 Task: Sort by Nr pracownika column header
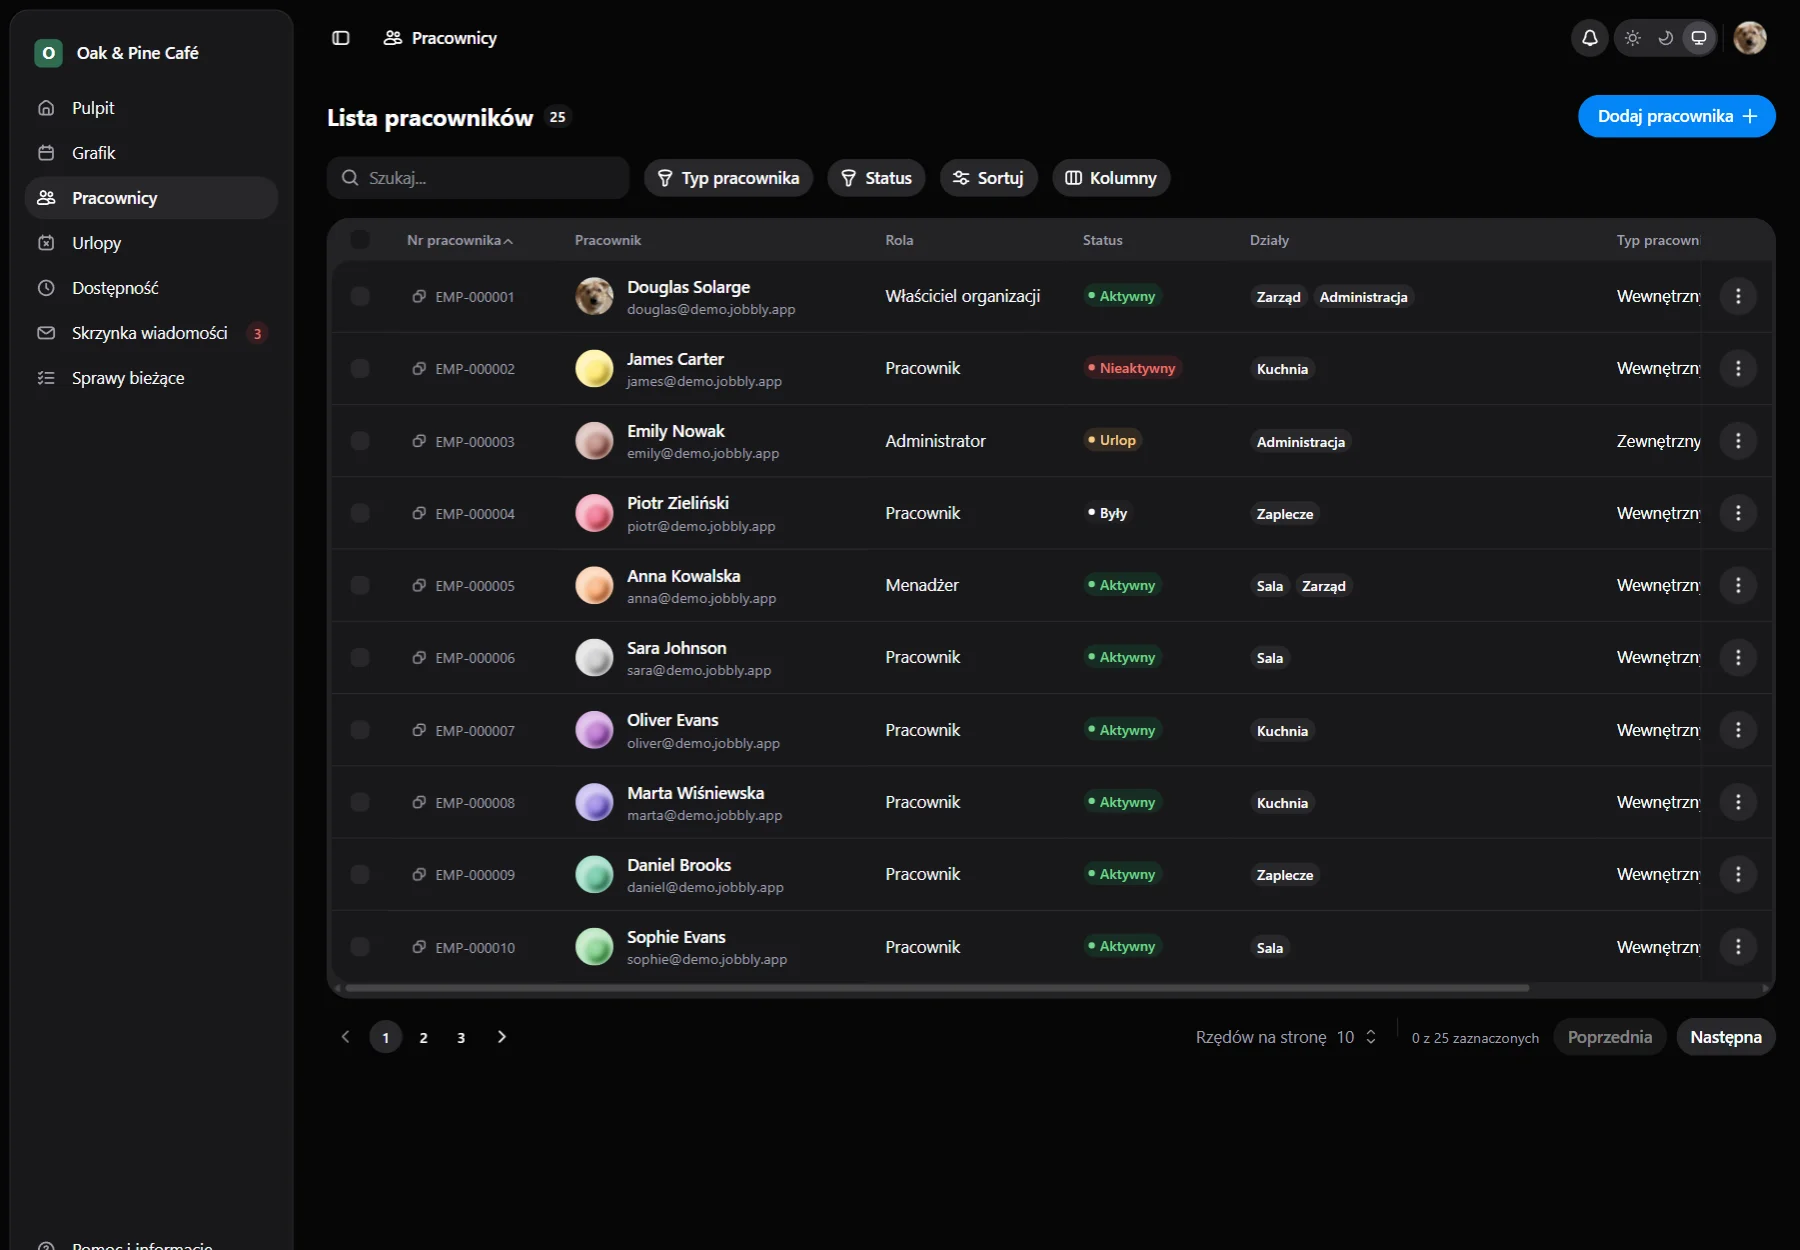(460, 240)
